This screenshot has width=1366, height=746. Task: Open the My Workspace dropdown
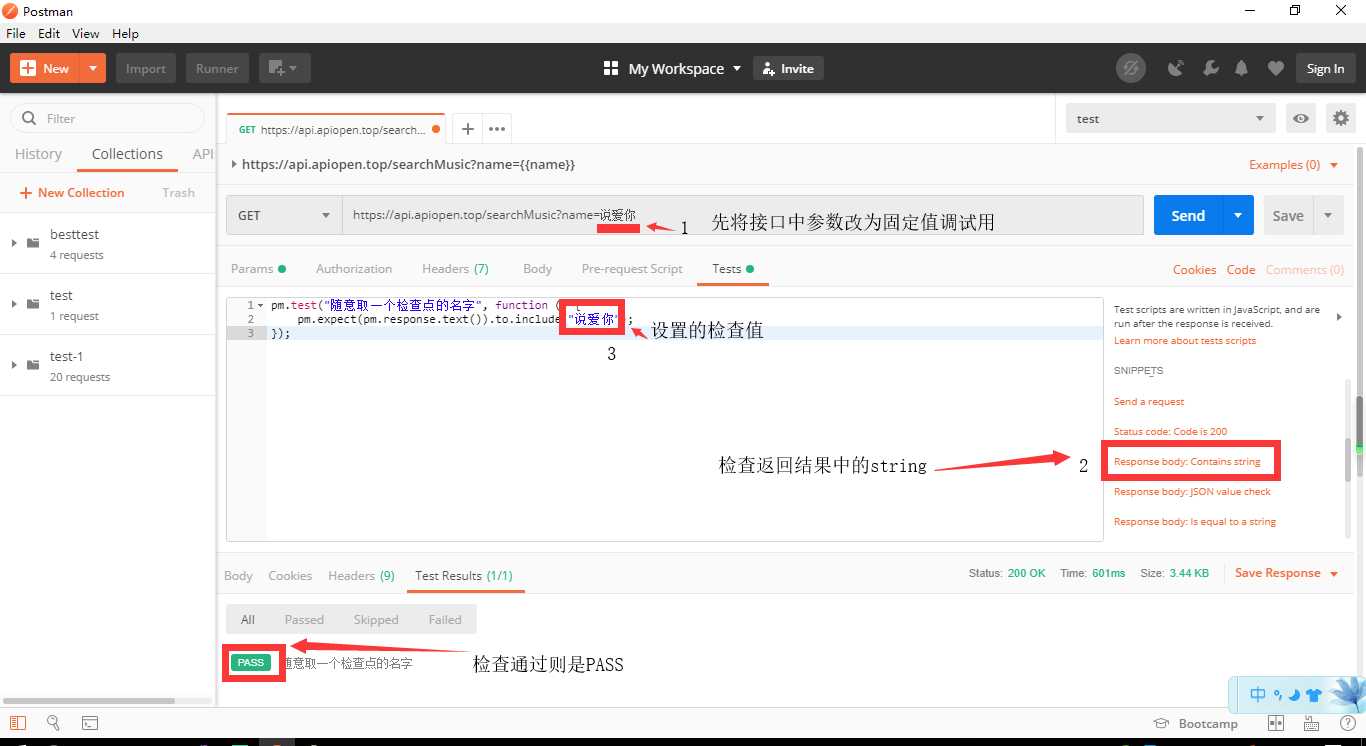[673, 68]
